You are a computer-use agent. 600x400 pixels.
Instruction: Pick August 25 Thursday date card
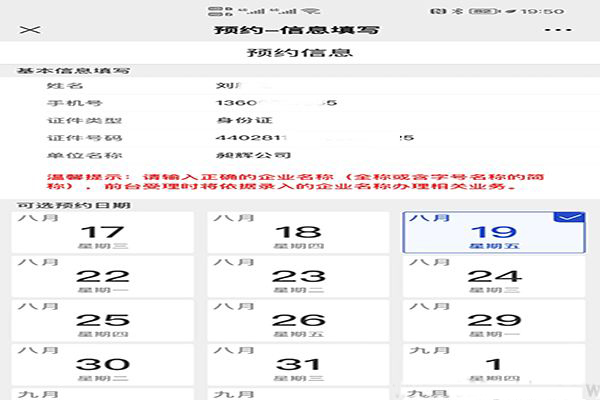[x=103, y=321]
